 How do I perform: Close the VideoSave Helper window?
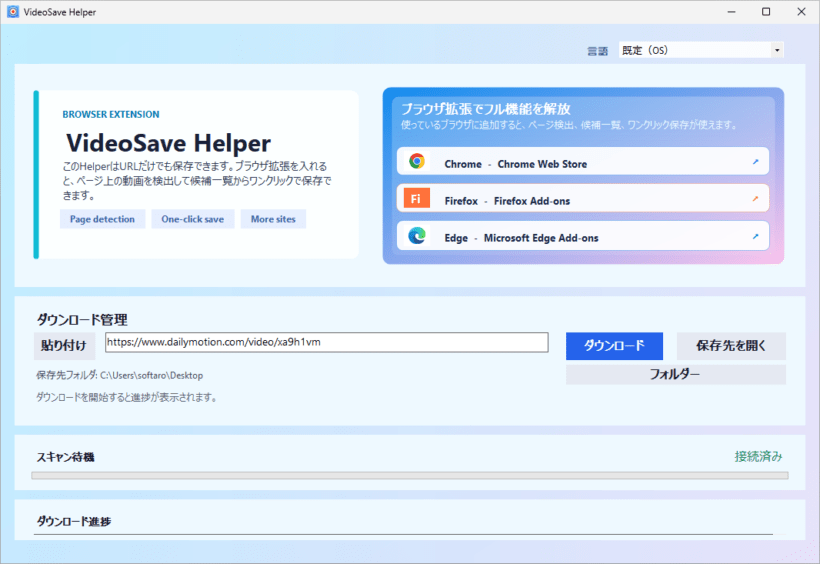tap(801, 12)
